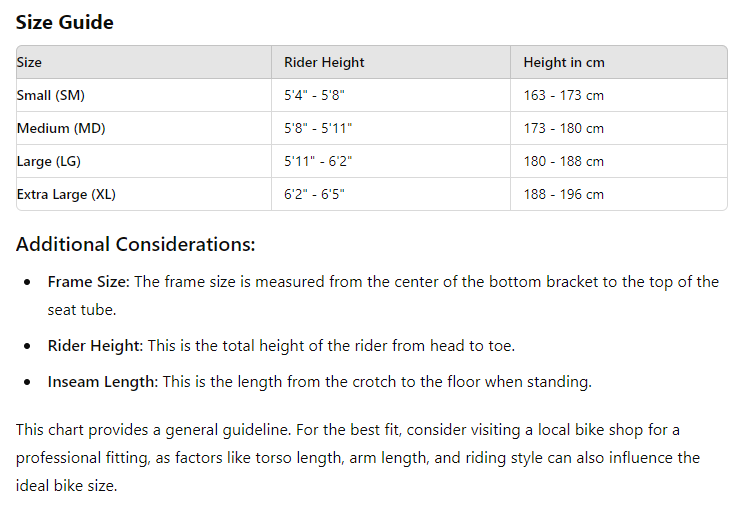Click the 5'11" - 6'2" height cell
The height and width of the screenshot is (505, 752).
[x=318, y=161]
